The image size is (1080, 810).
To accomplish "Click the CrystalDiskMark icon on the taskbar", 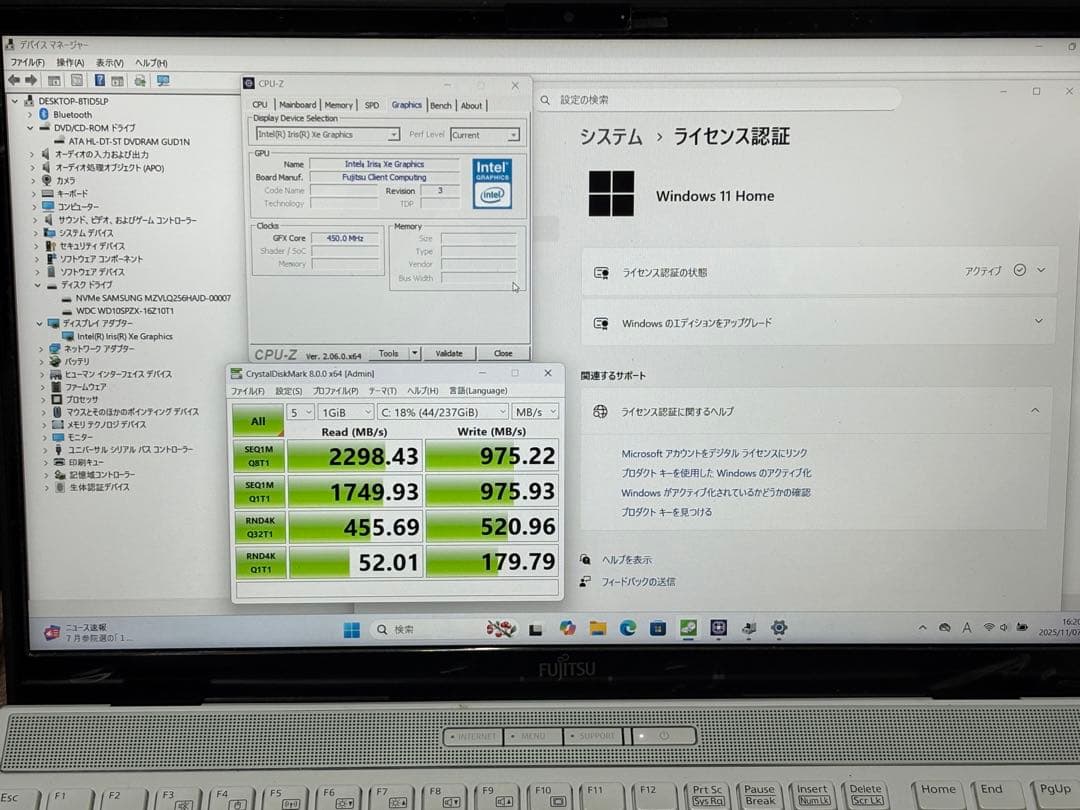I will [x=688, y=628].
